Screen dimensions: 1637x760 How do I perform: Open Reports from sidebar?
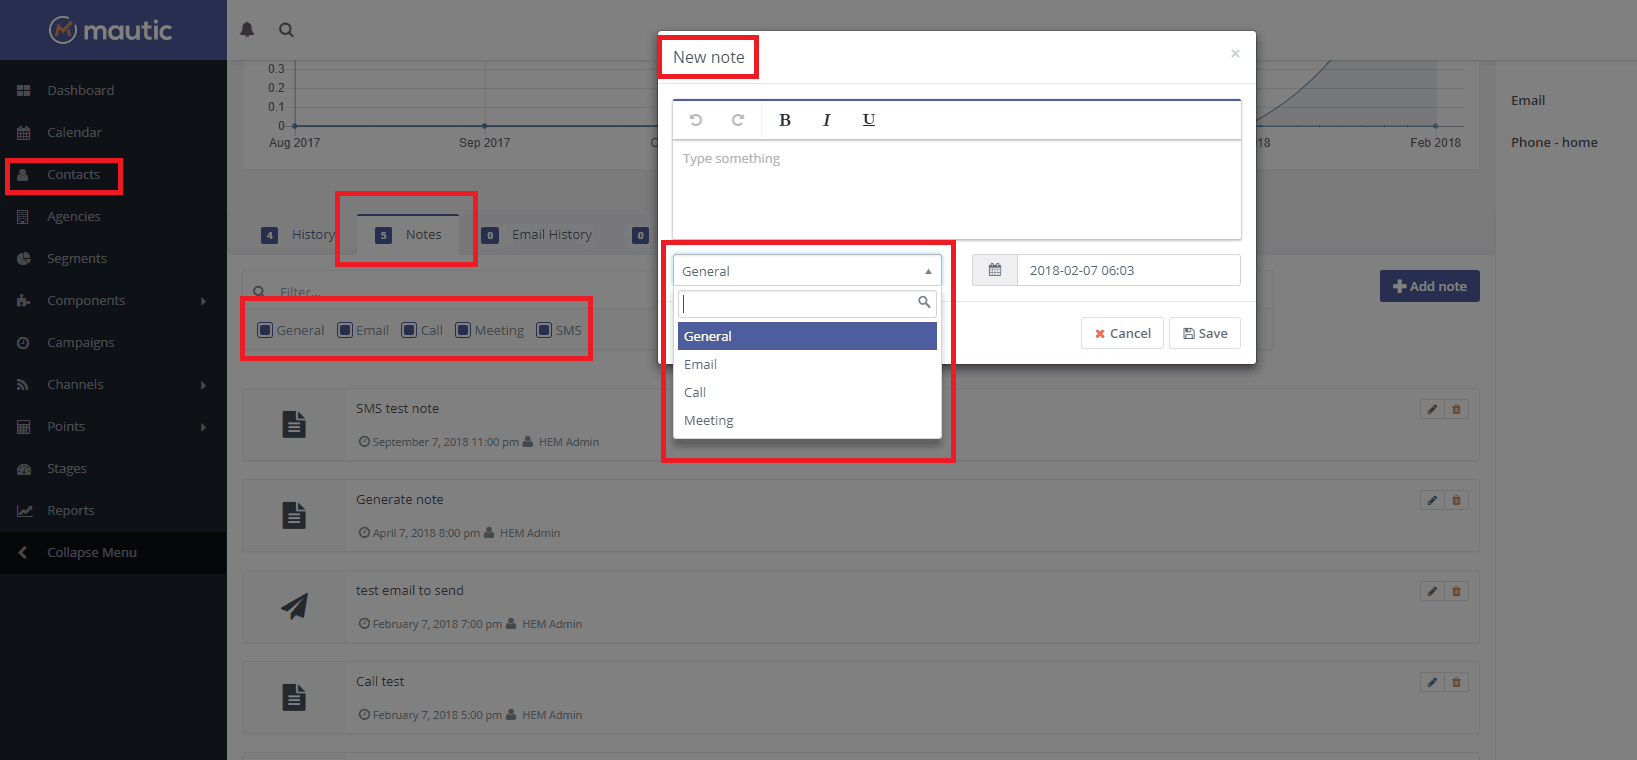pyautogui.click(x=113, y=510)
